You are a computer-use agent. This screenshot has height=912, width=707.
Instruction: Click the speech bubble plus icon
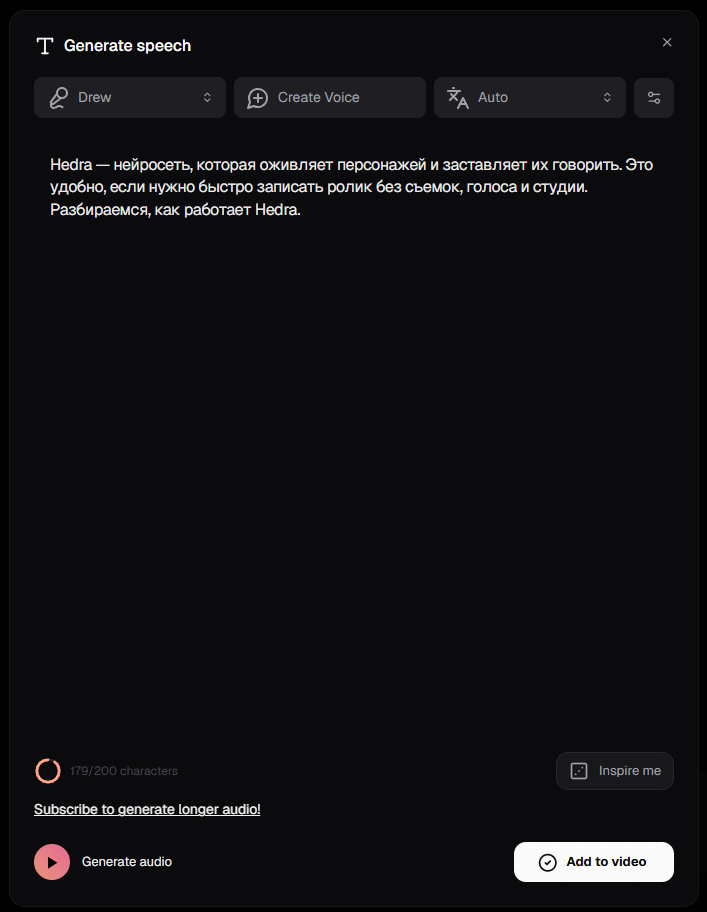coord(258,98)
